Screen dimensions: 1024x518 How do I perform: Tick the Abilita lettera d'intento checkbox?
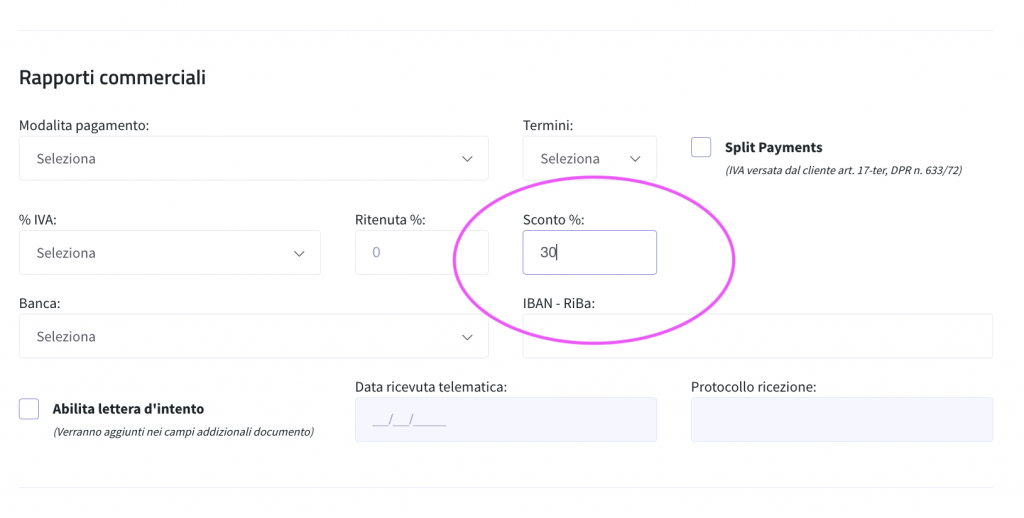click(x=29, y=408)
